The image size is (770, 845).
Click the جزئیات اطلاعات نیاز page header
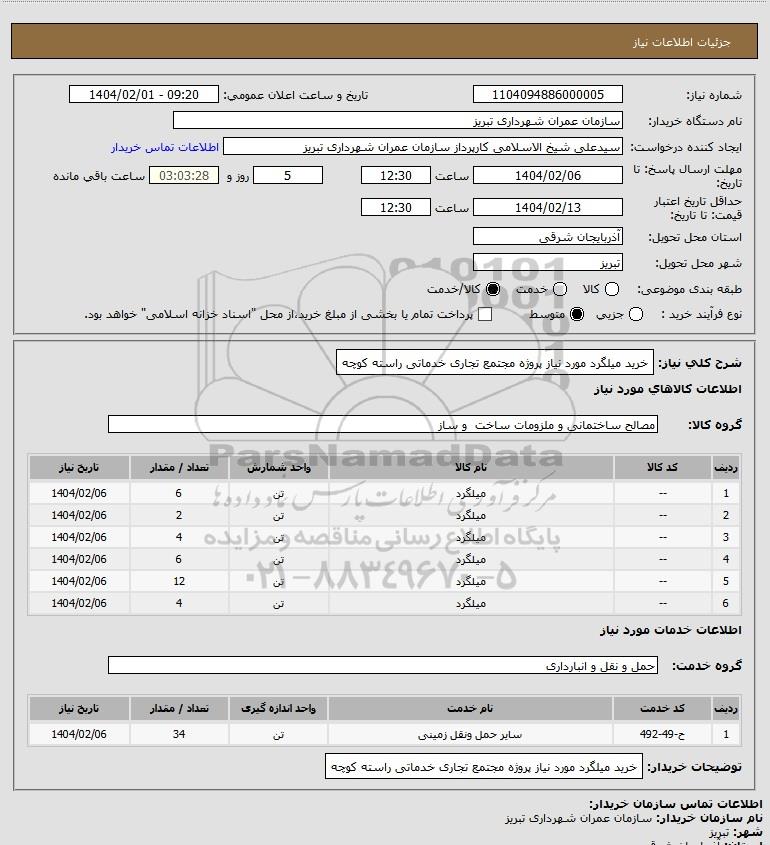[x=682, y=42]
